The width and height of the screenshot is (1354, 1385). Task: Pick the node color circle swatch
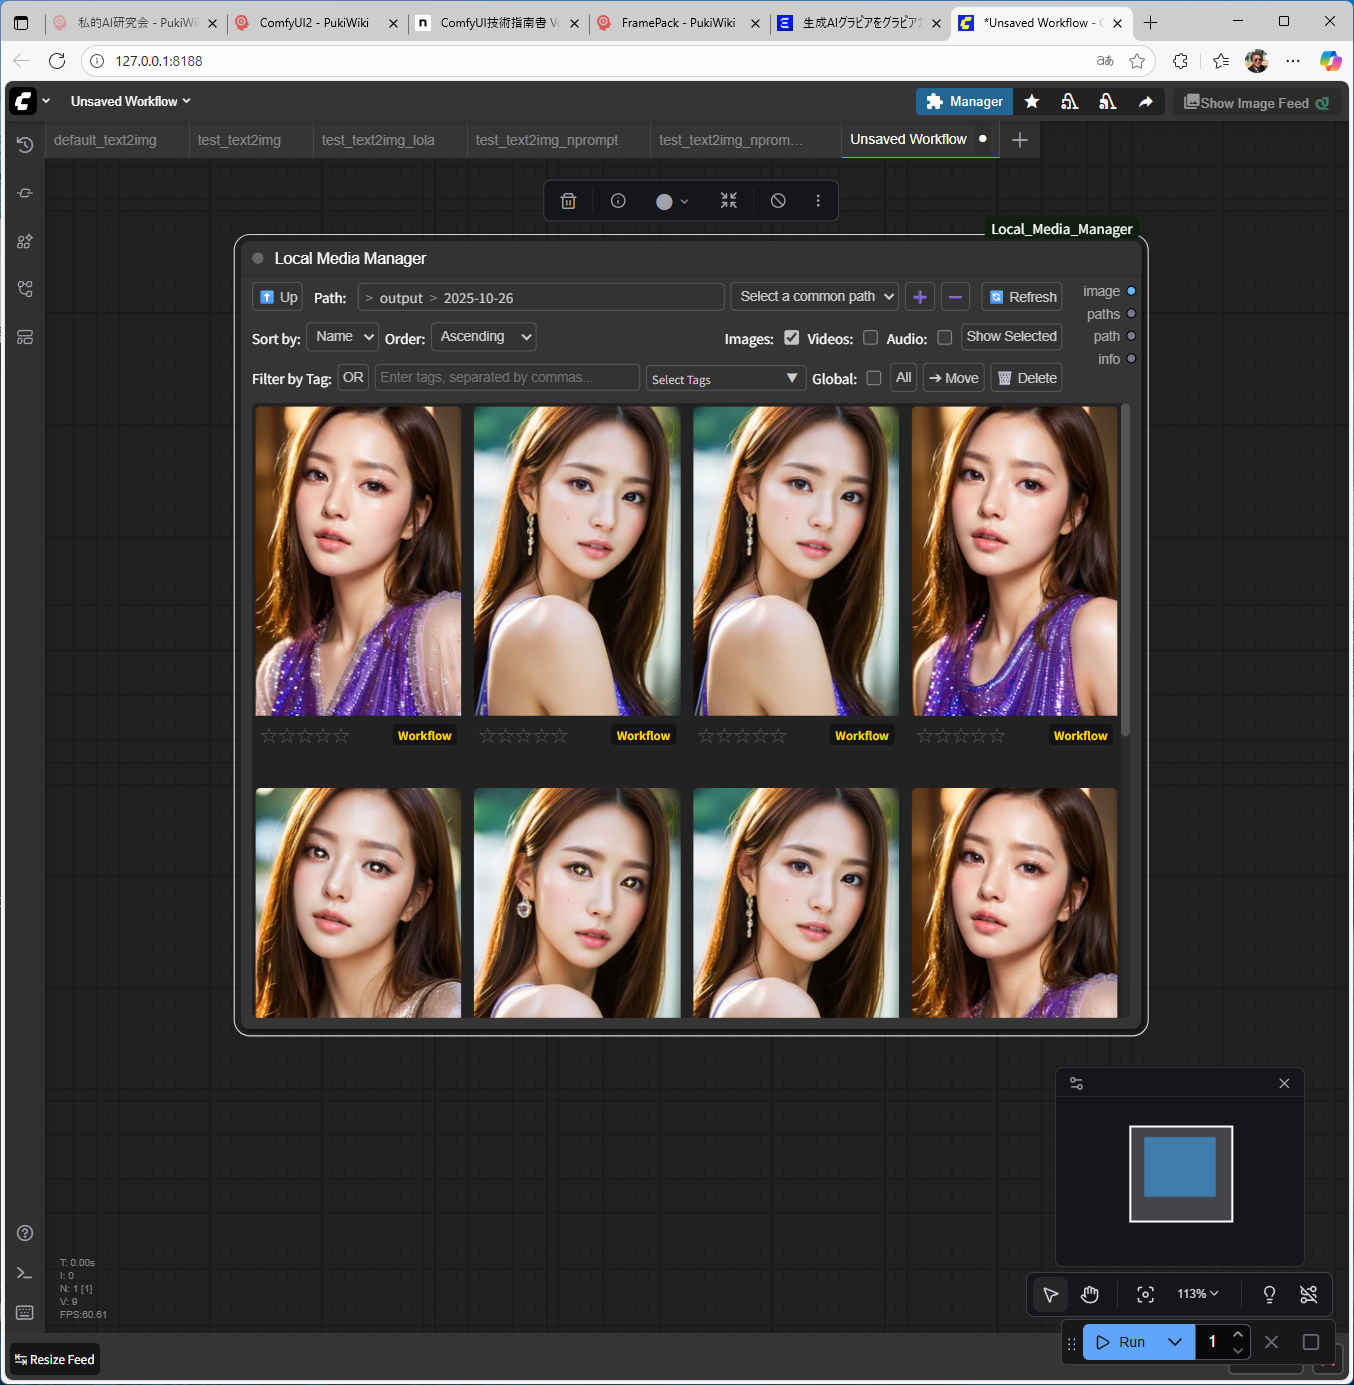[x=664, y=202]
